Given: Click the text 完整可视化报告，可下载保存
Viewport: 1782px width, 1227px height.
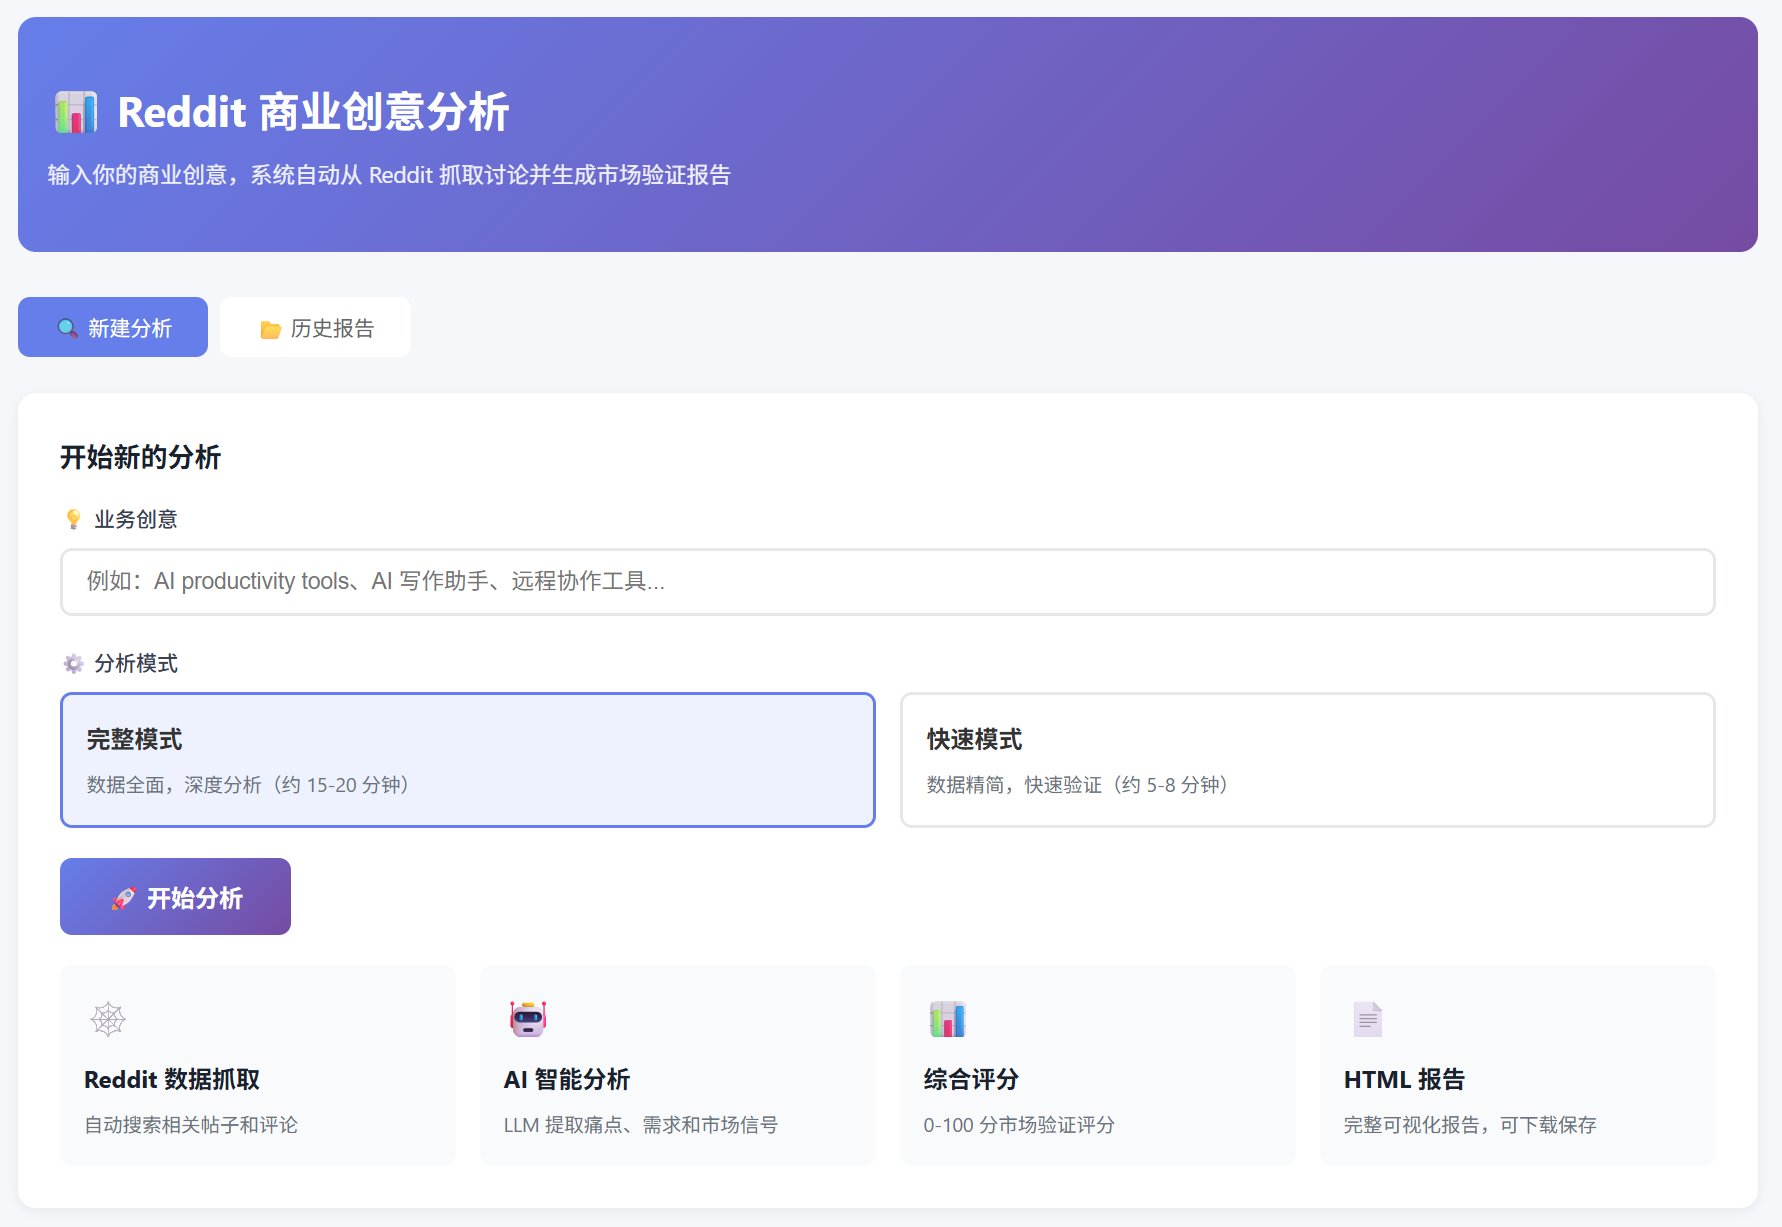Looking at the screenshot, I should click(1470, 1125).
